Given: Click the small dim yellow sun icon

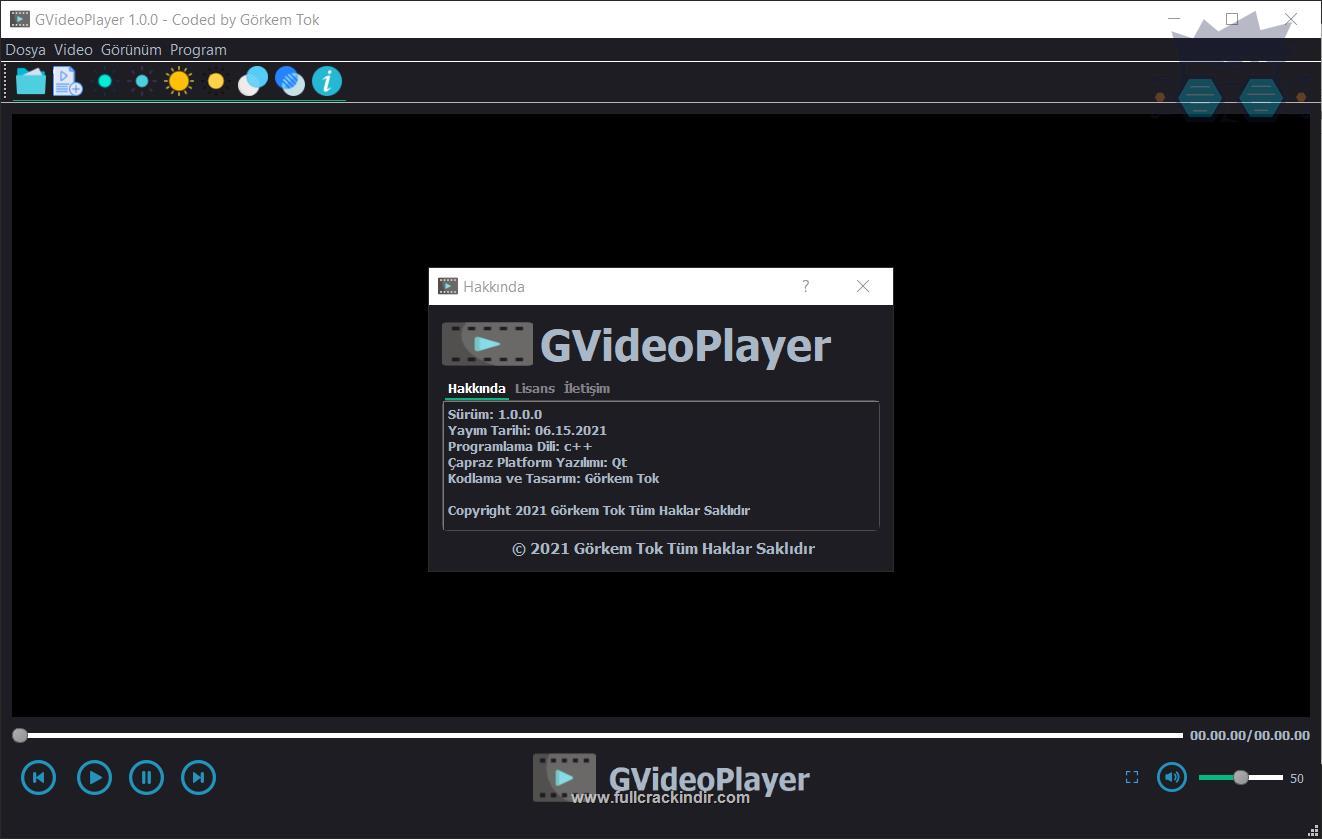Looking at the screenshot, I should [x=216, y=81].
